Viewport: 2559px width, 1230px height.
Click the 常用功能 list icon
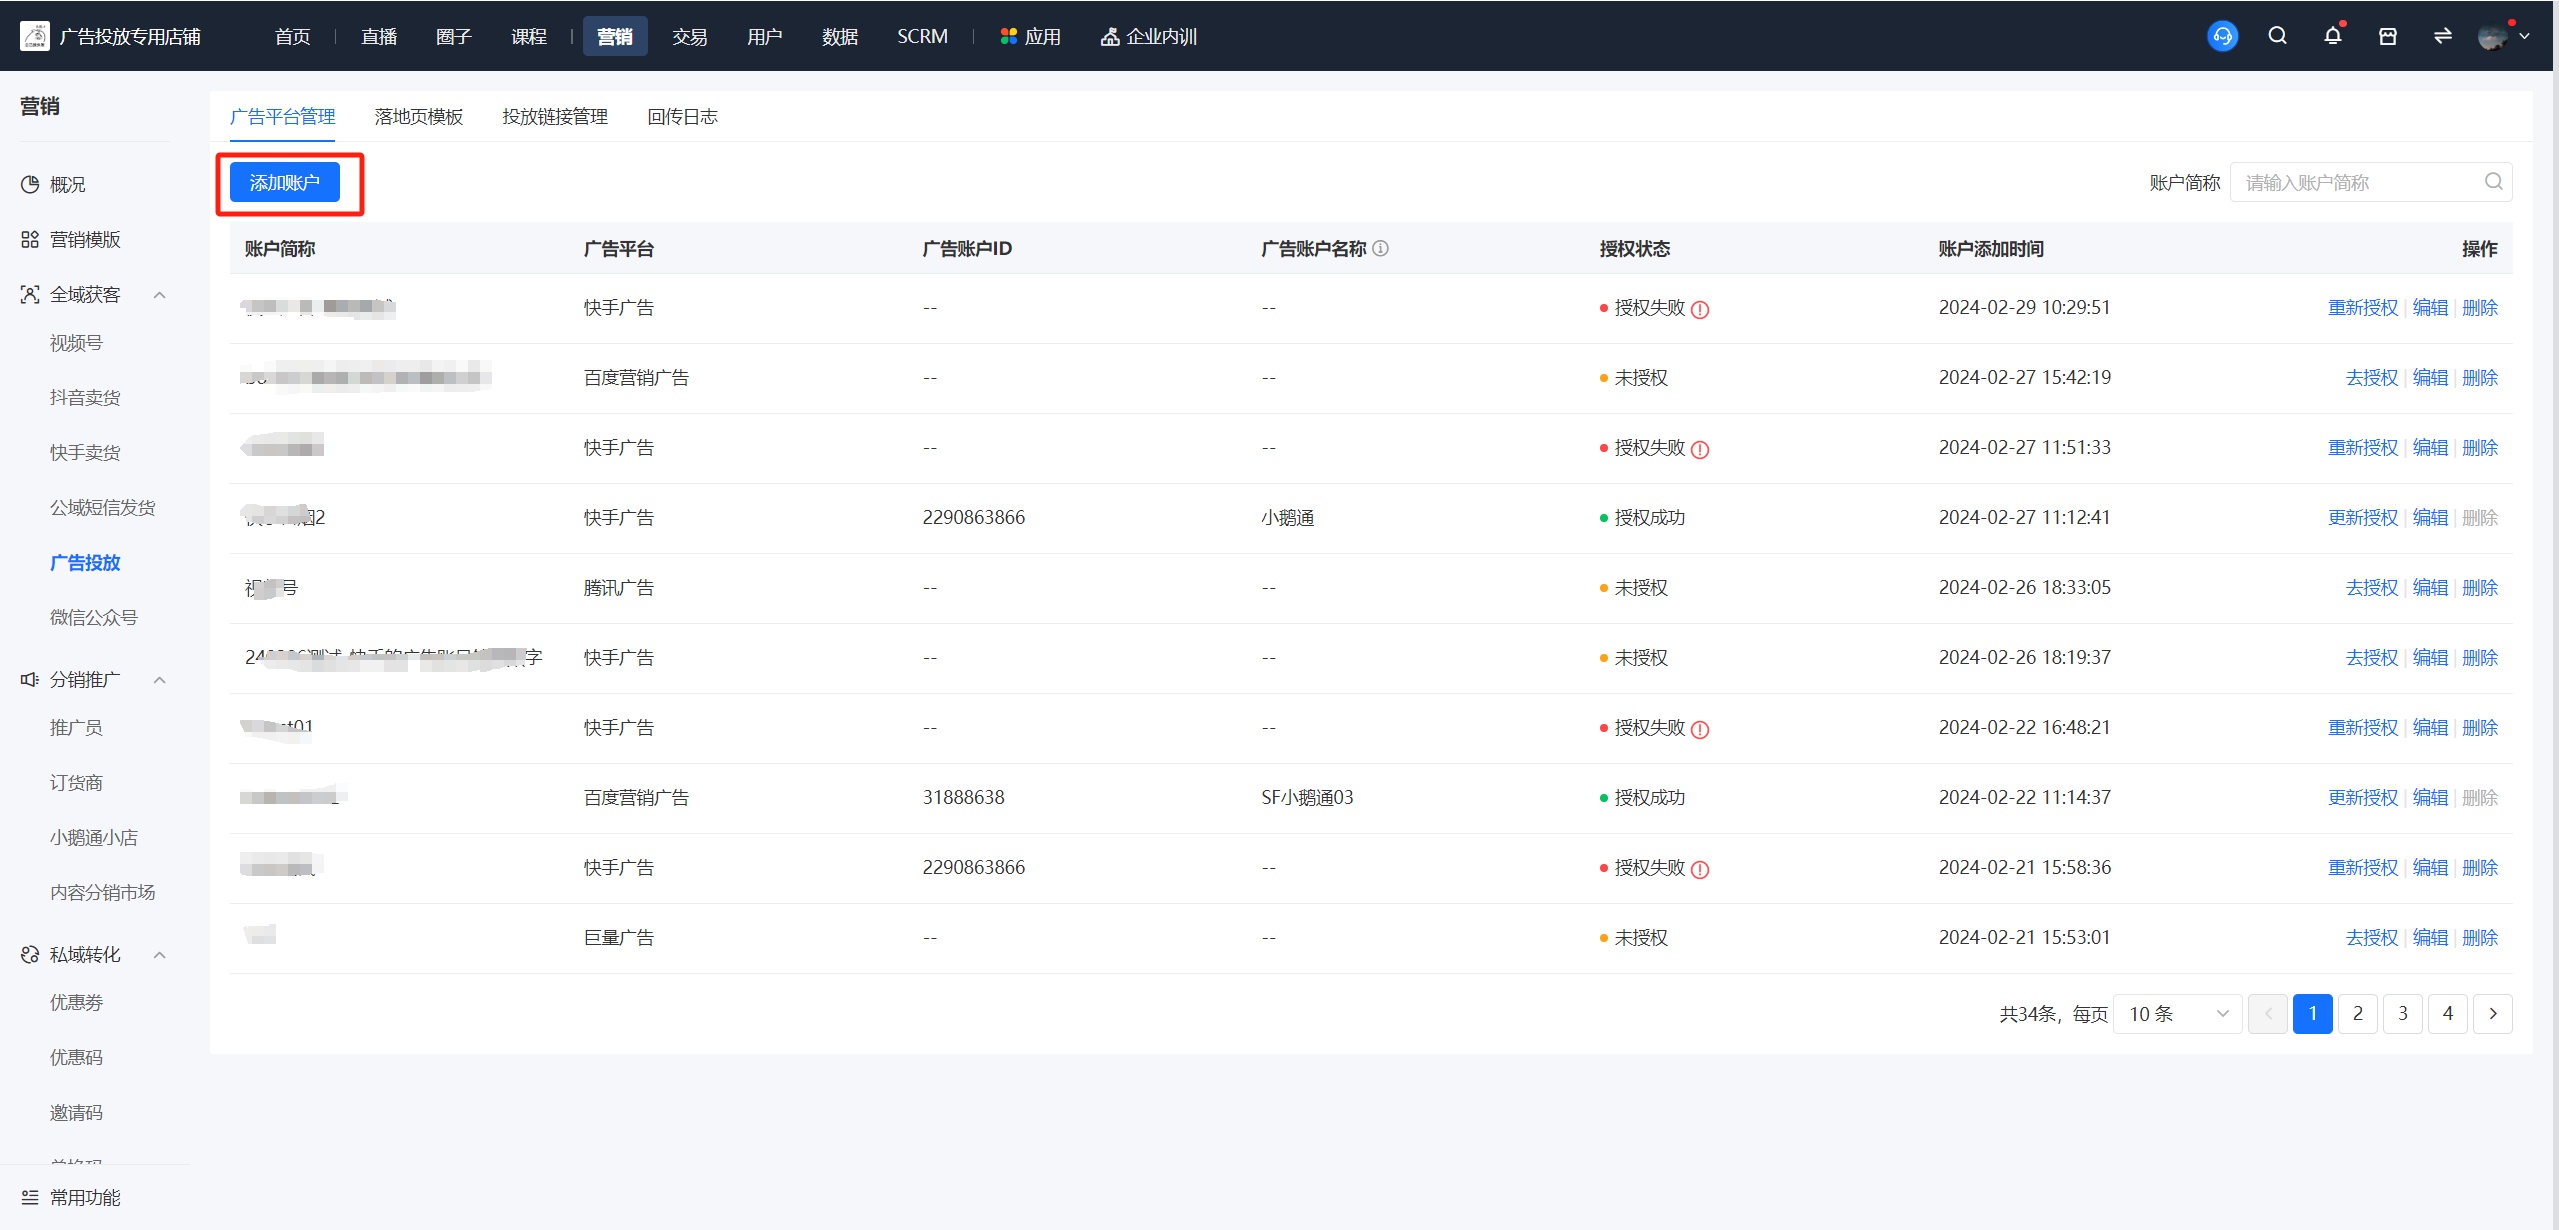30,1197
